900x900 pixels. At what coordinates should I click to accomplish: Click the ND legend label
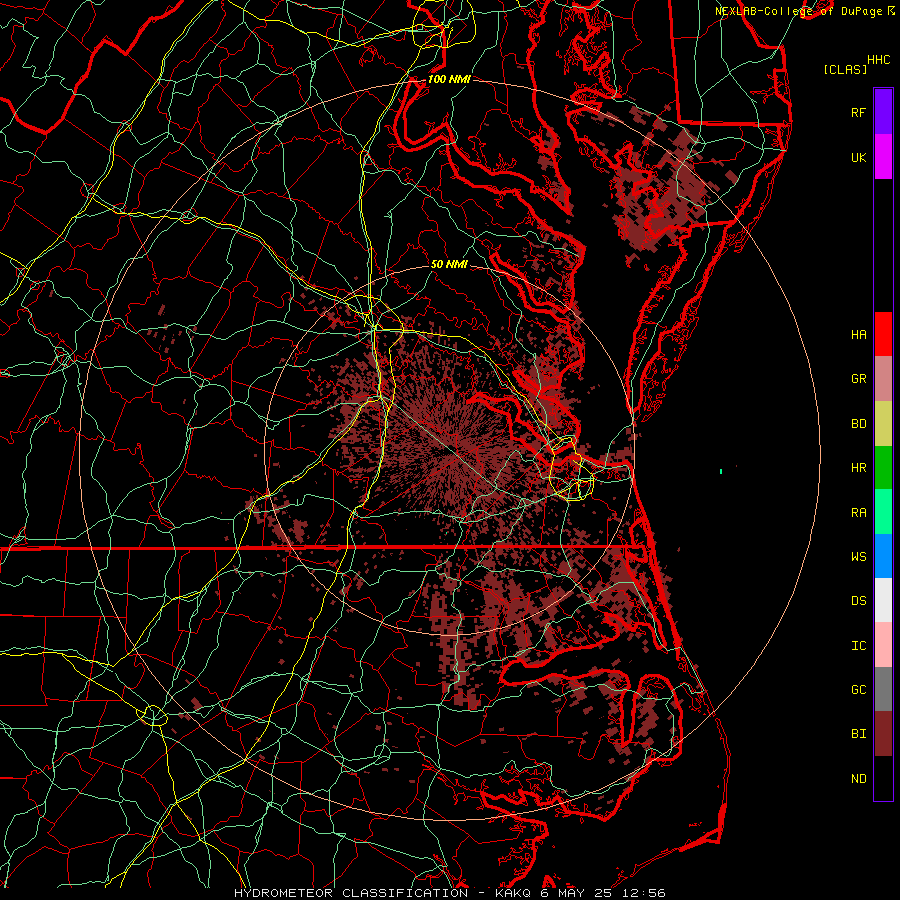pos(859,779)
